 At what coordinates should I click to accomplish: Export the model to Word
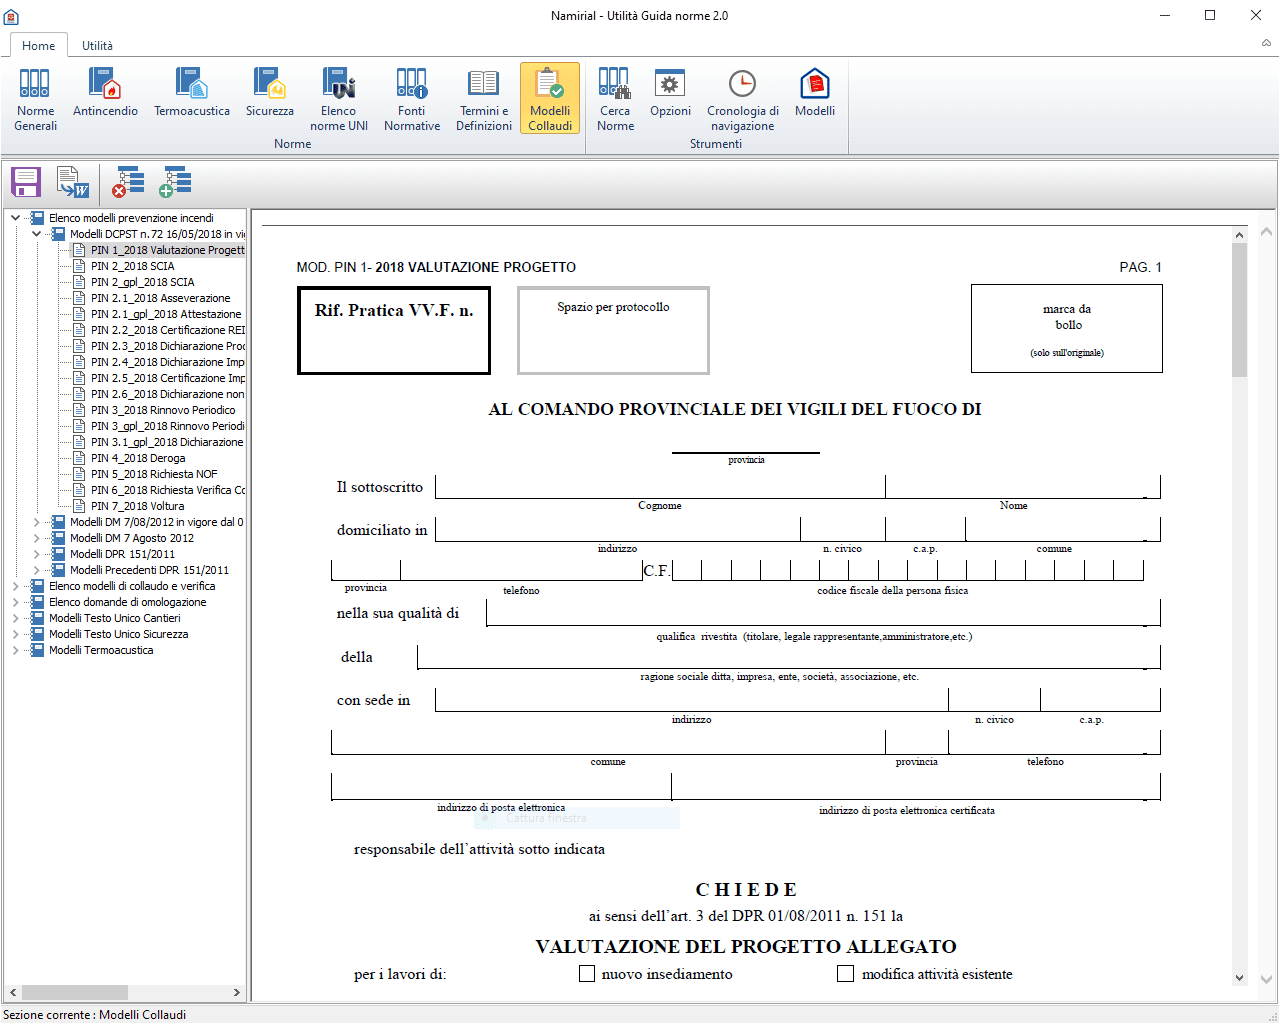pyautogui.click(x=73, y=182)
